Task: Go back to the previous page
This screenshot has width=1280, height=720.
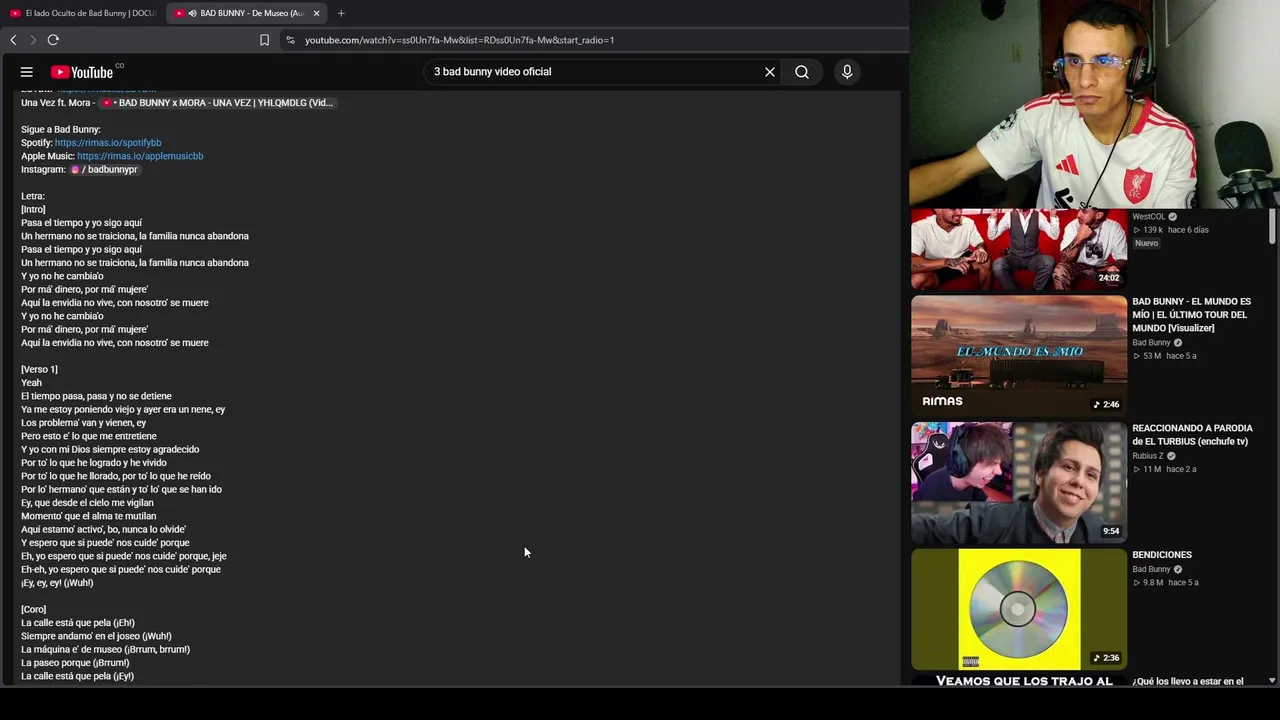Action: [13, 40]
